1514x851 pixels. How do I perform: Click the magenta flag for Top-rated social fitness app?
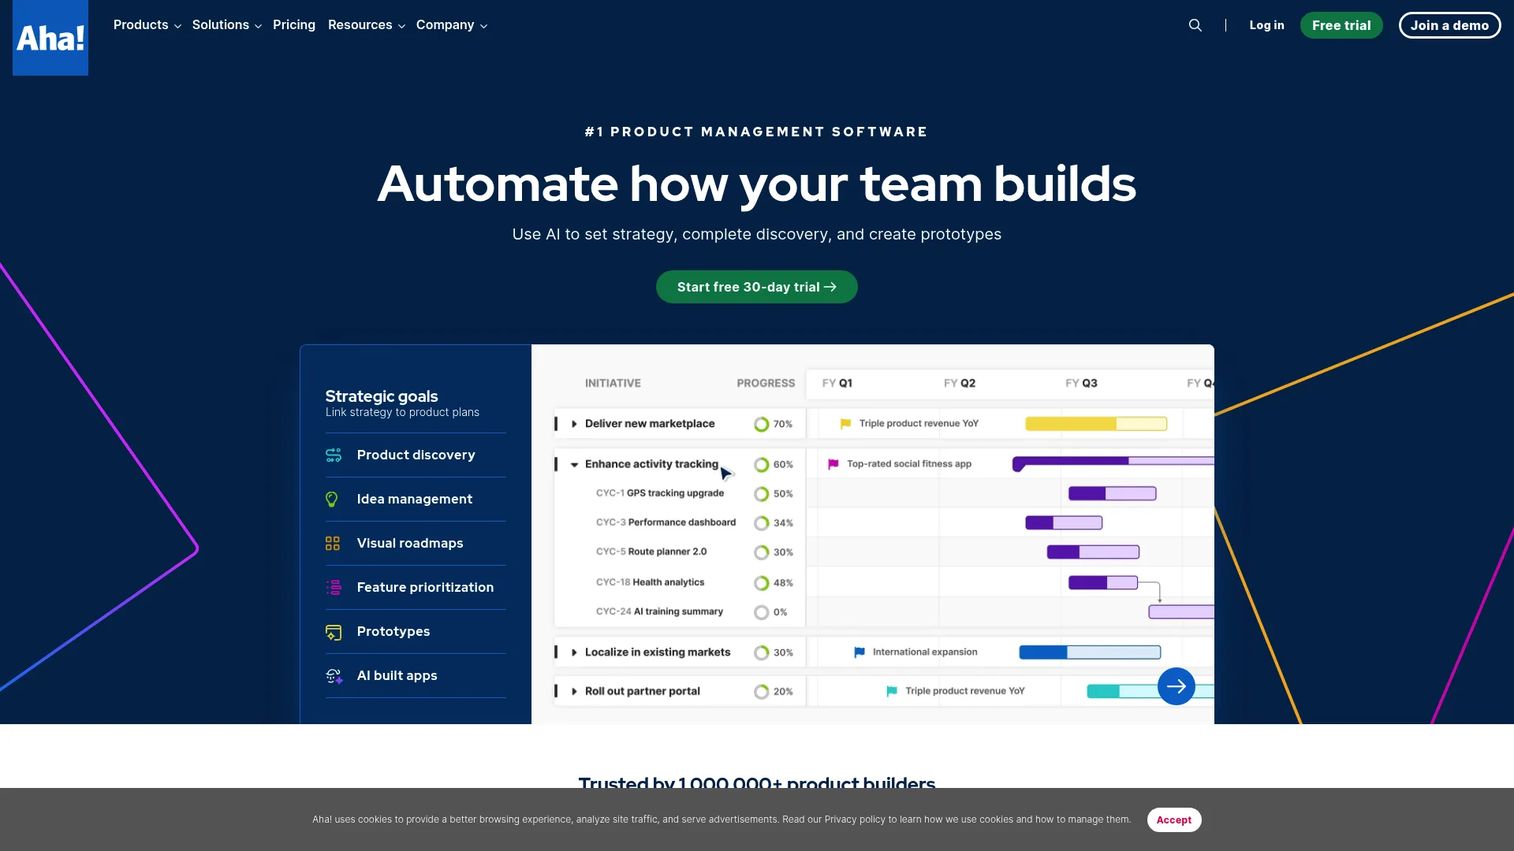click(833, 464)
